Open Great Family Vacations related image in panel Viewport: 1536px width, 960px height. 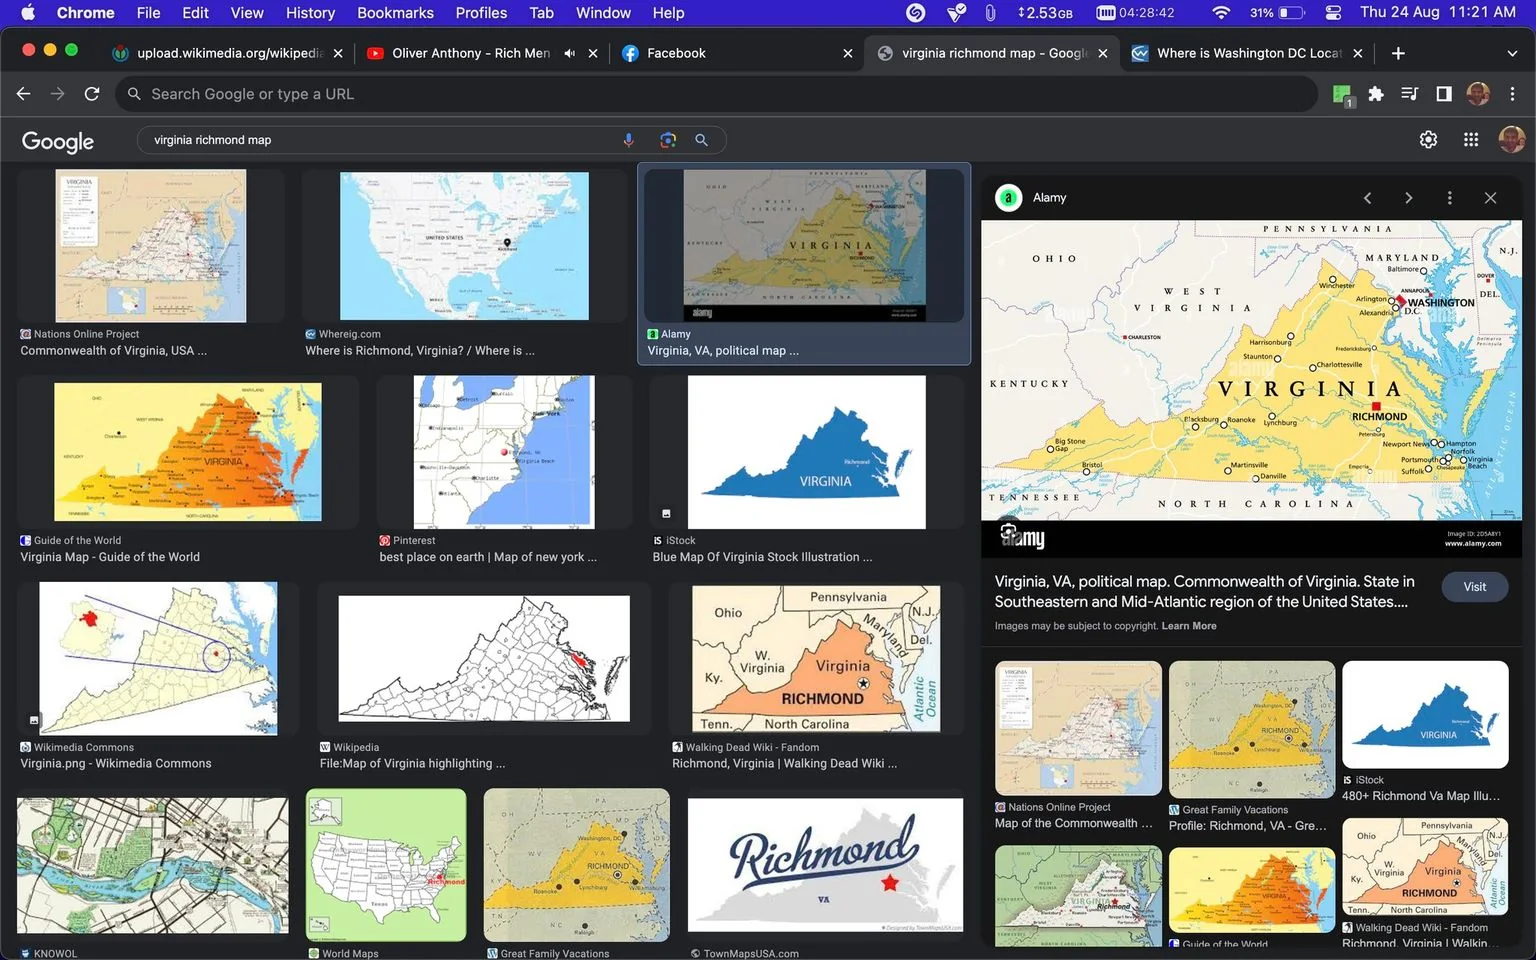1252,729
